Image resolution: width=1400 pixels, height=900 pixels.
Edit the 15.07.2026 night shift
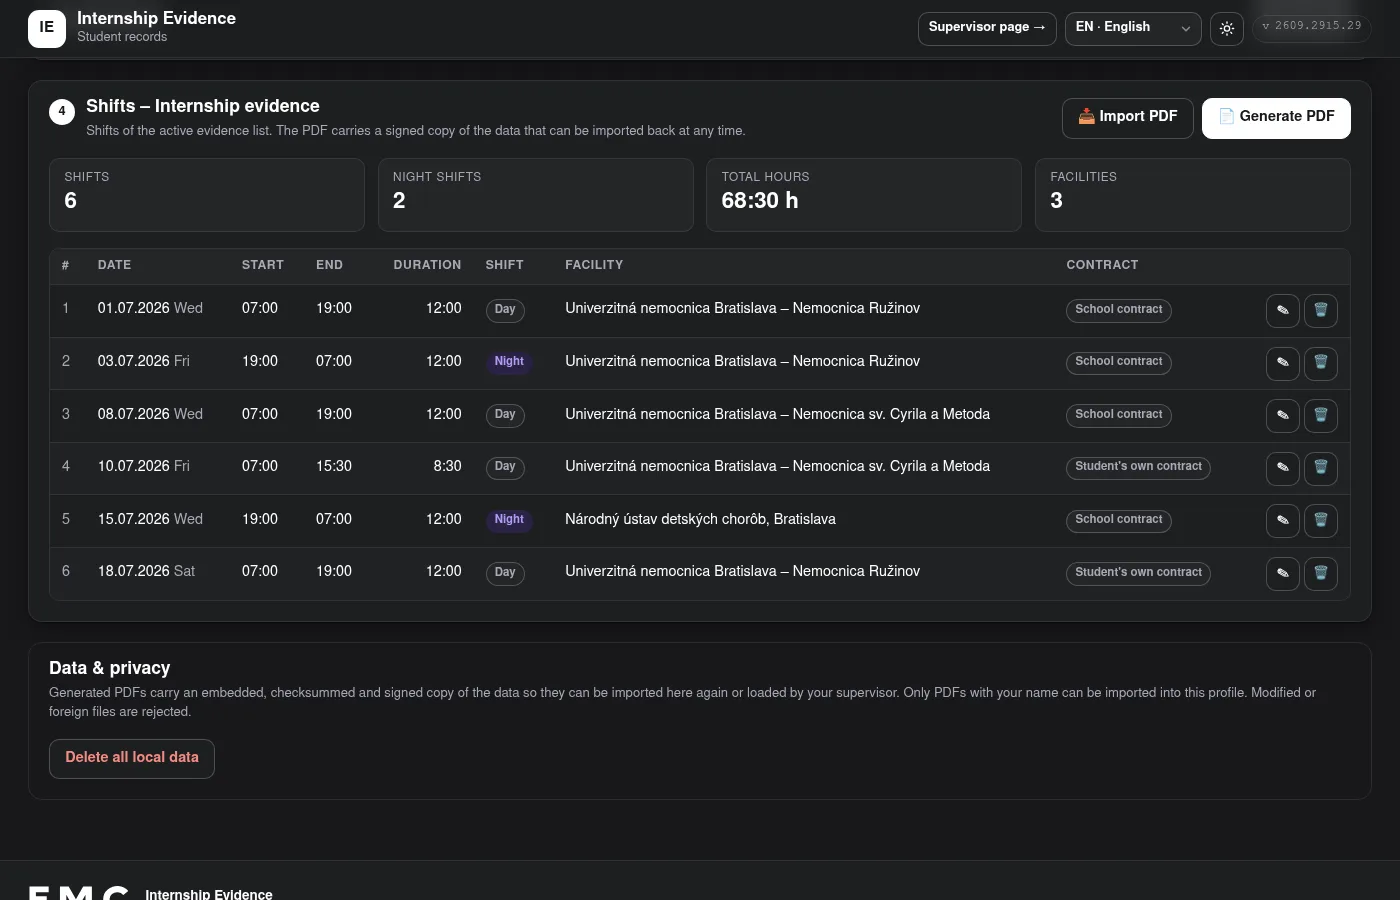pyautogui.click(x=1282, y=521)
